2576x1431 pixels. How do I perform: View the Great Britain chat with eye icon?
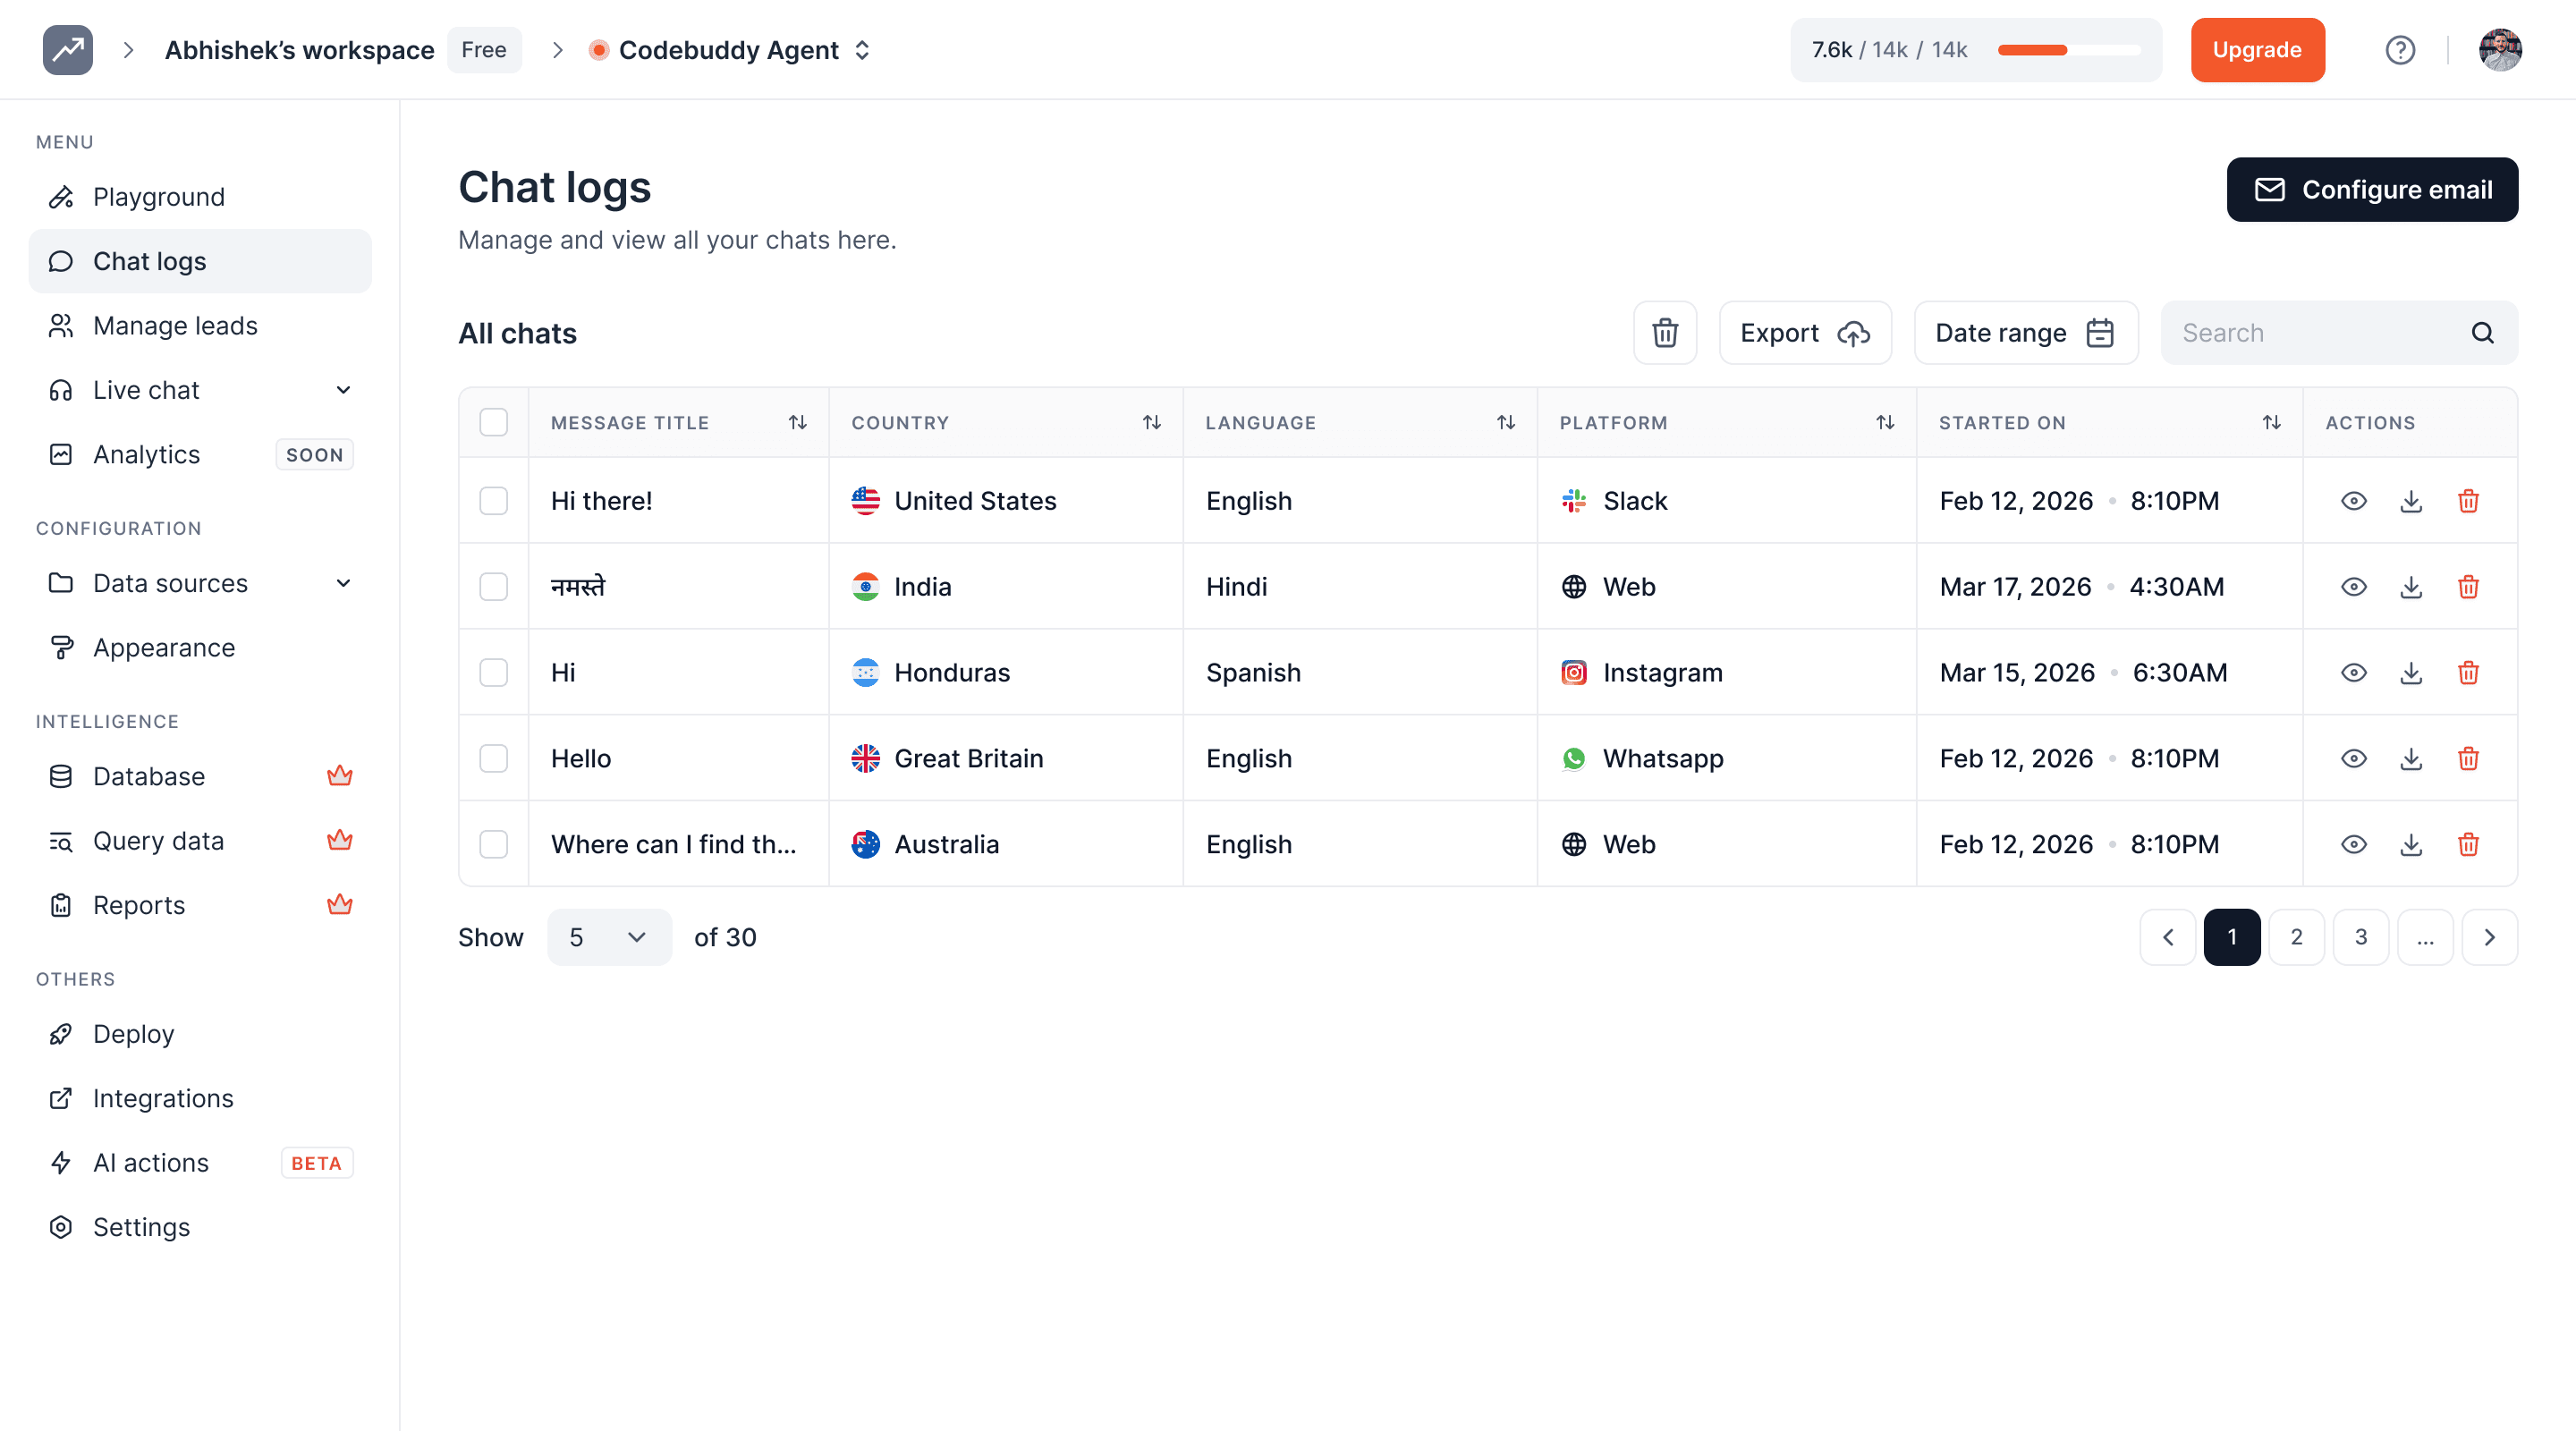[x=2353, y=759]
